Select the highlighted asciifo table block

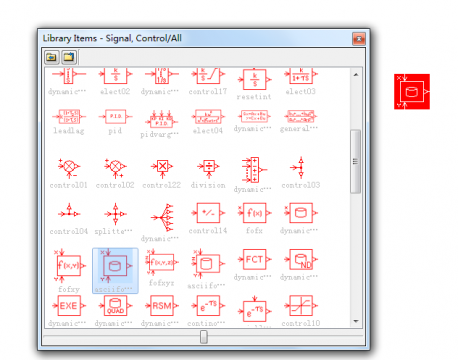tap(115, 270)
